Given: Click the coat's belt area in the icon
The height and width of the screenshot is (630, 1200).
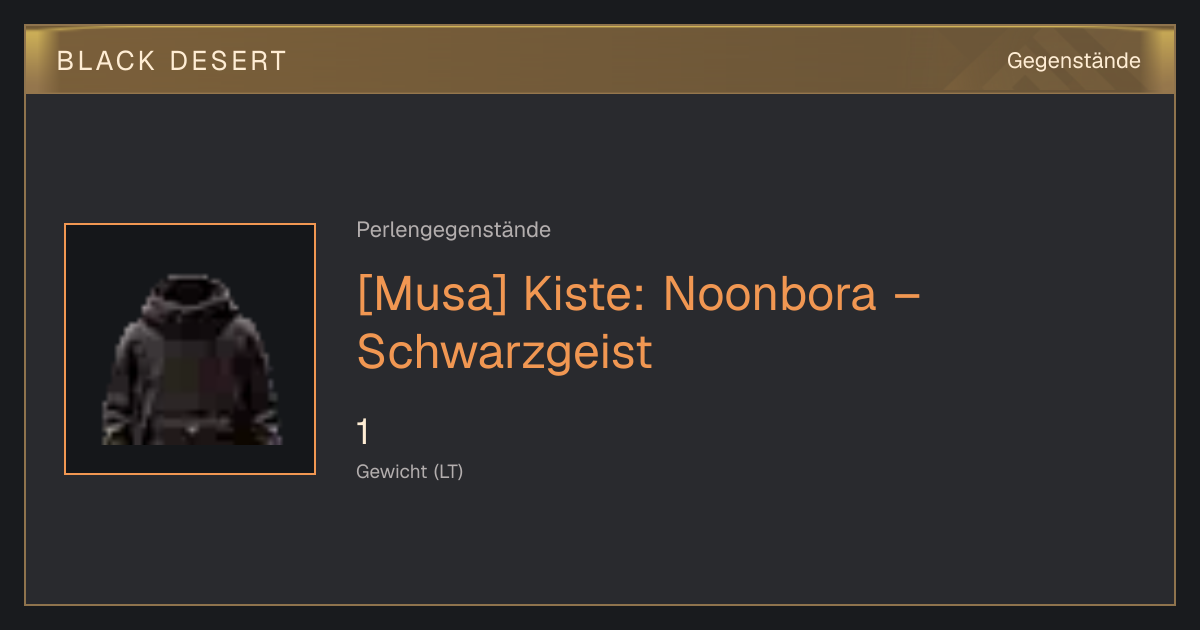Looking at the screenshot, I should point(190,428).
